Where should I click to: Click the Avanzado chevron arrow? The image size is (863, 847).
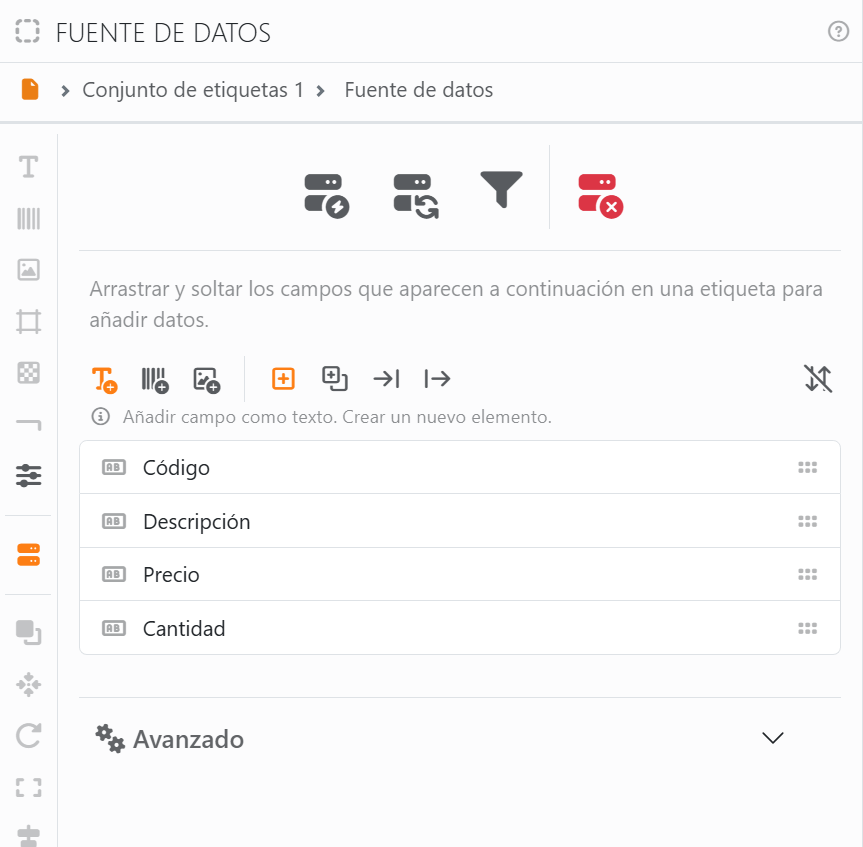pyautogui.click(x=773, y=737)
